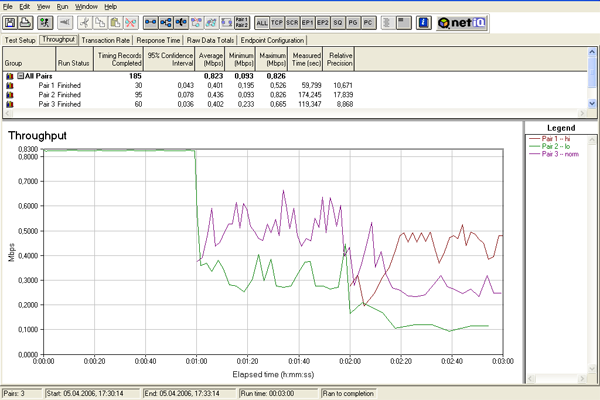Click the Delete red X icon

pyautogui.click(x=130, y=23)
